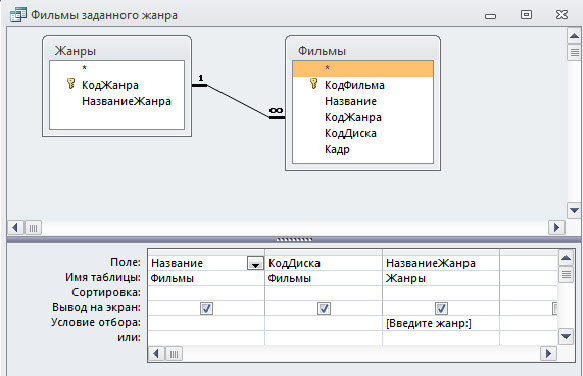
Task: Click the КодДиска field cell in grid
Action: tap(323, 263)
